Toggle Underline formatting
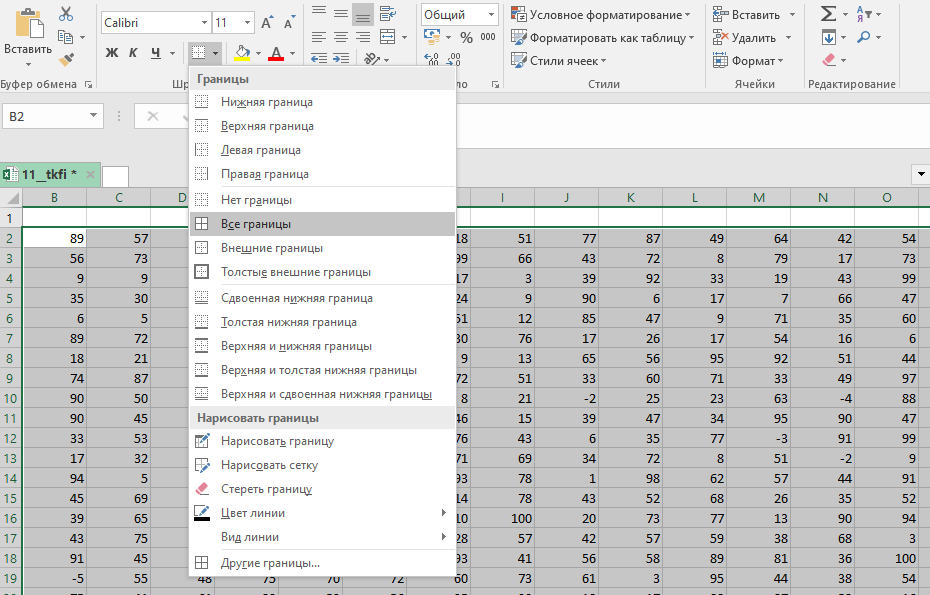Screen dimensions: 930x595 157,53
